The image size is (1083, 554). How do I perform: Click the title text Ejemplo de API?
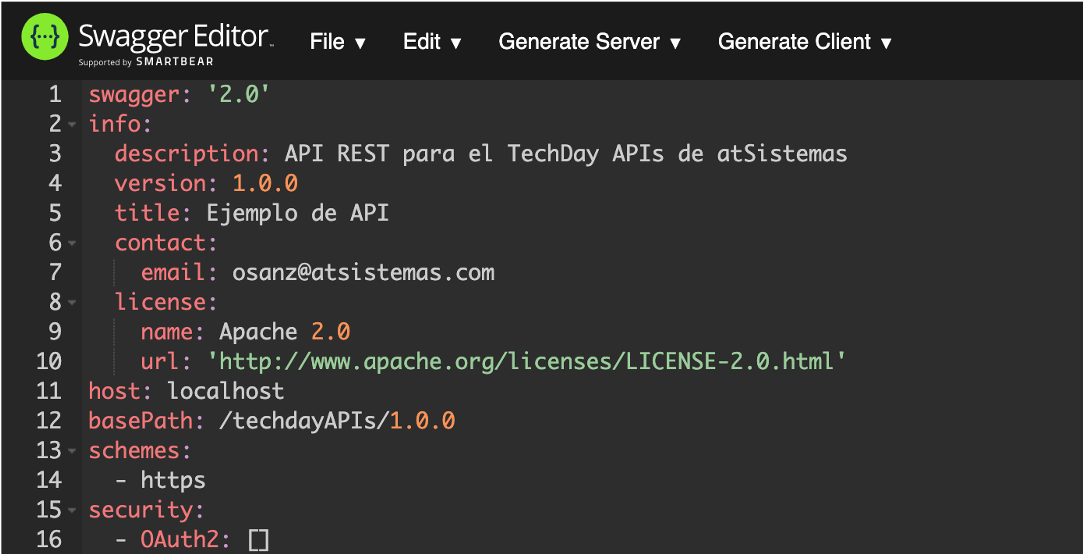(x=298, y=213)
